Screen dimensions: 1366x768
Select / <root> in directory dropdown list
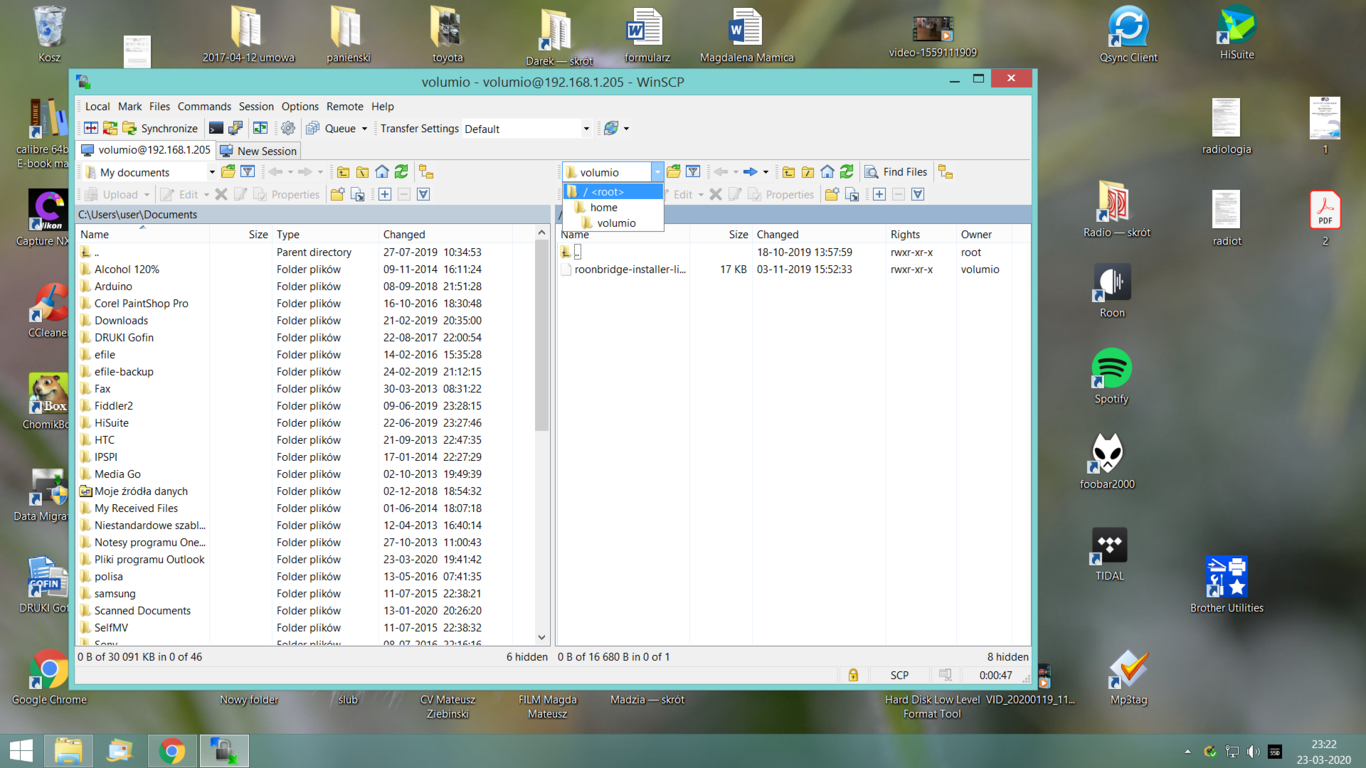pos(613,192)
